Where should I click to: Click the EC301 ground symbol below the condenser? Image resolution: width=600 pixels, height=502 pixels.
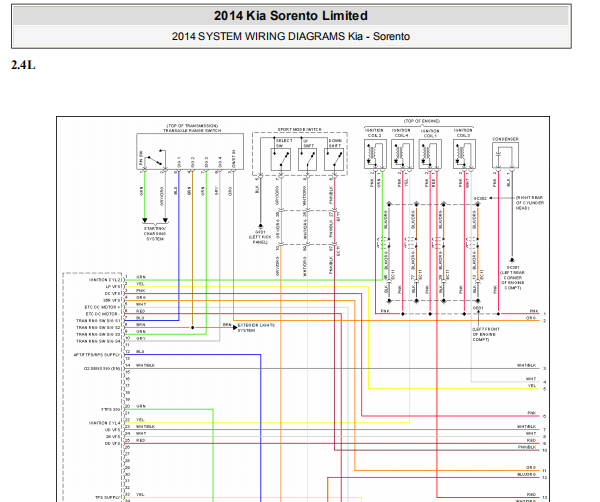[512, 260]
